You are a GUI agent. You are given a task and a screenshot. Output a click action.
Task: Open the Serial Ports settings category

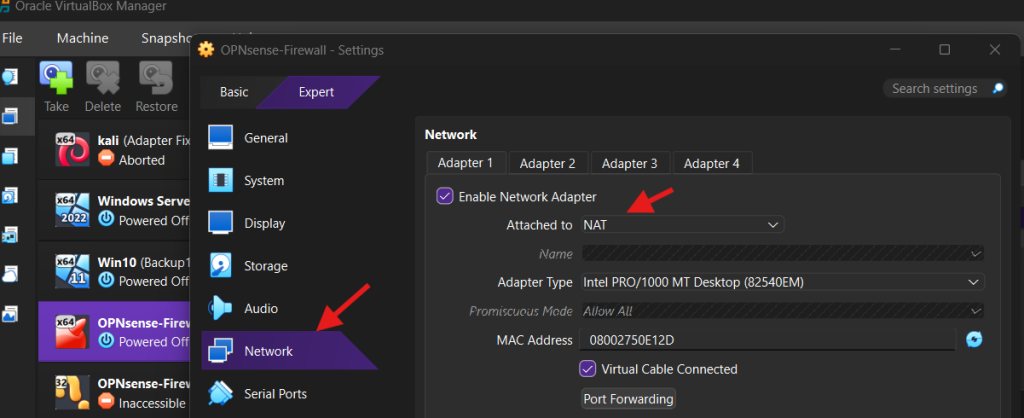[x=275, y=394]
